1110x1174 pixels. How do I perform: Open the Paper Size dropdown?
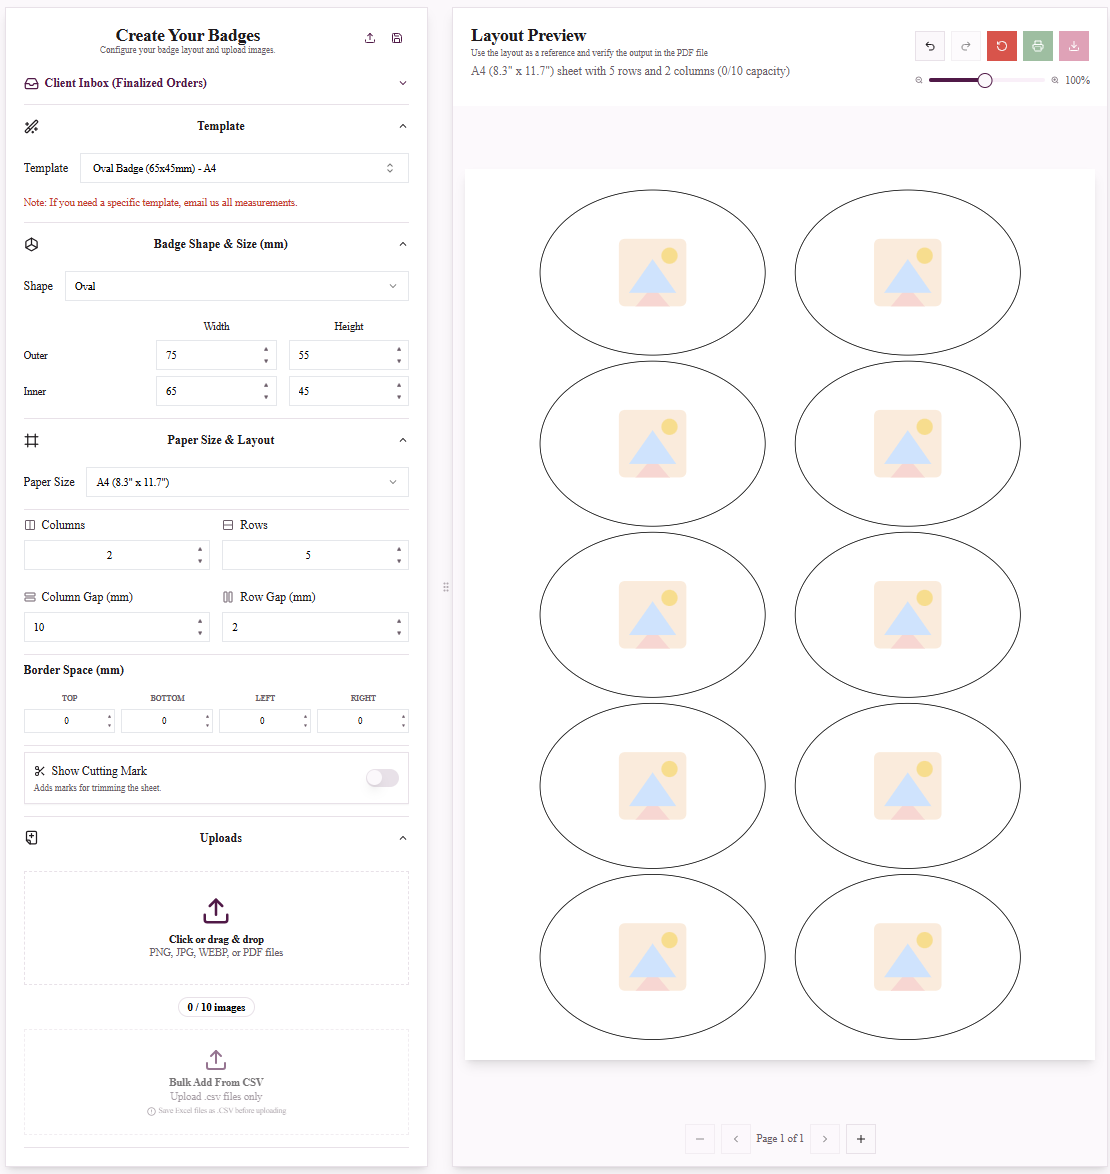pyautogui.click(x=248, y=482)
